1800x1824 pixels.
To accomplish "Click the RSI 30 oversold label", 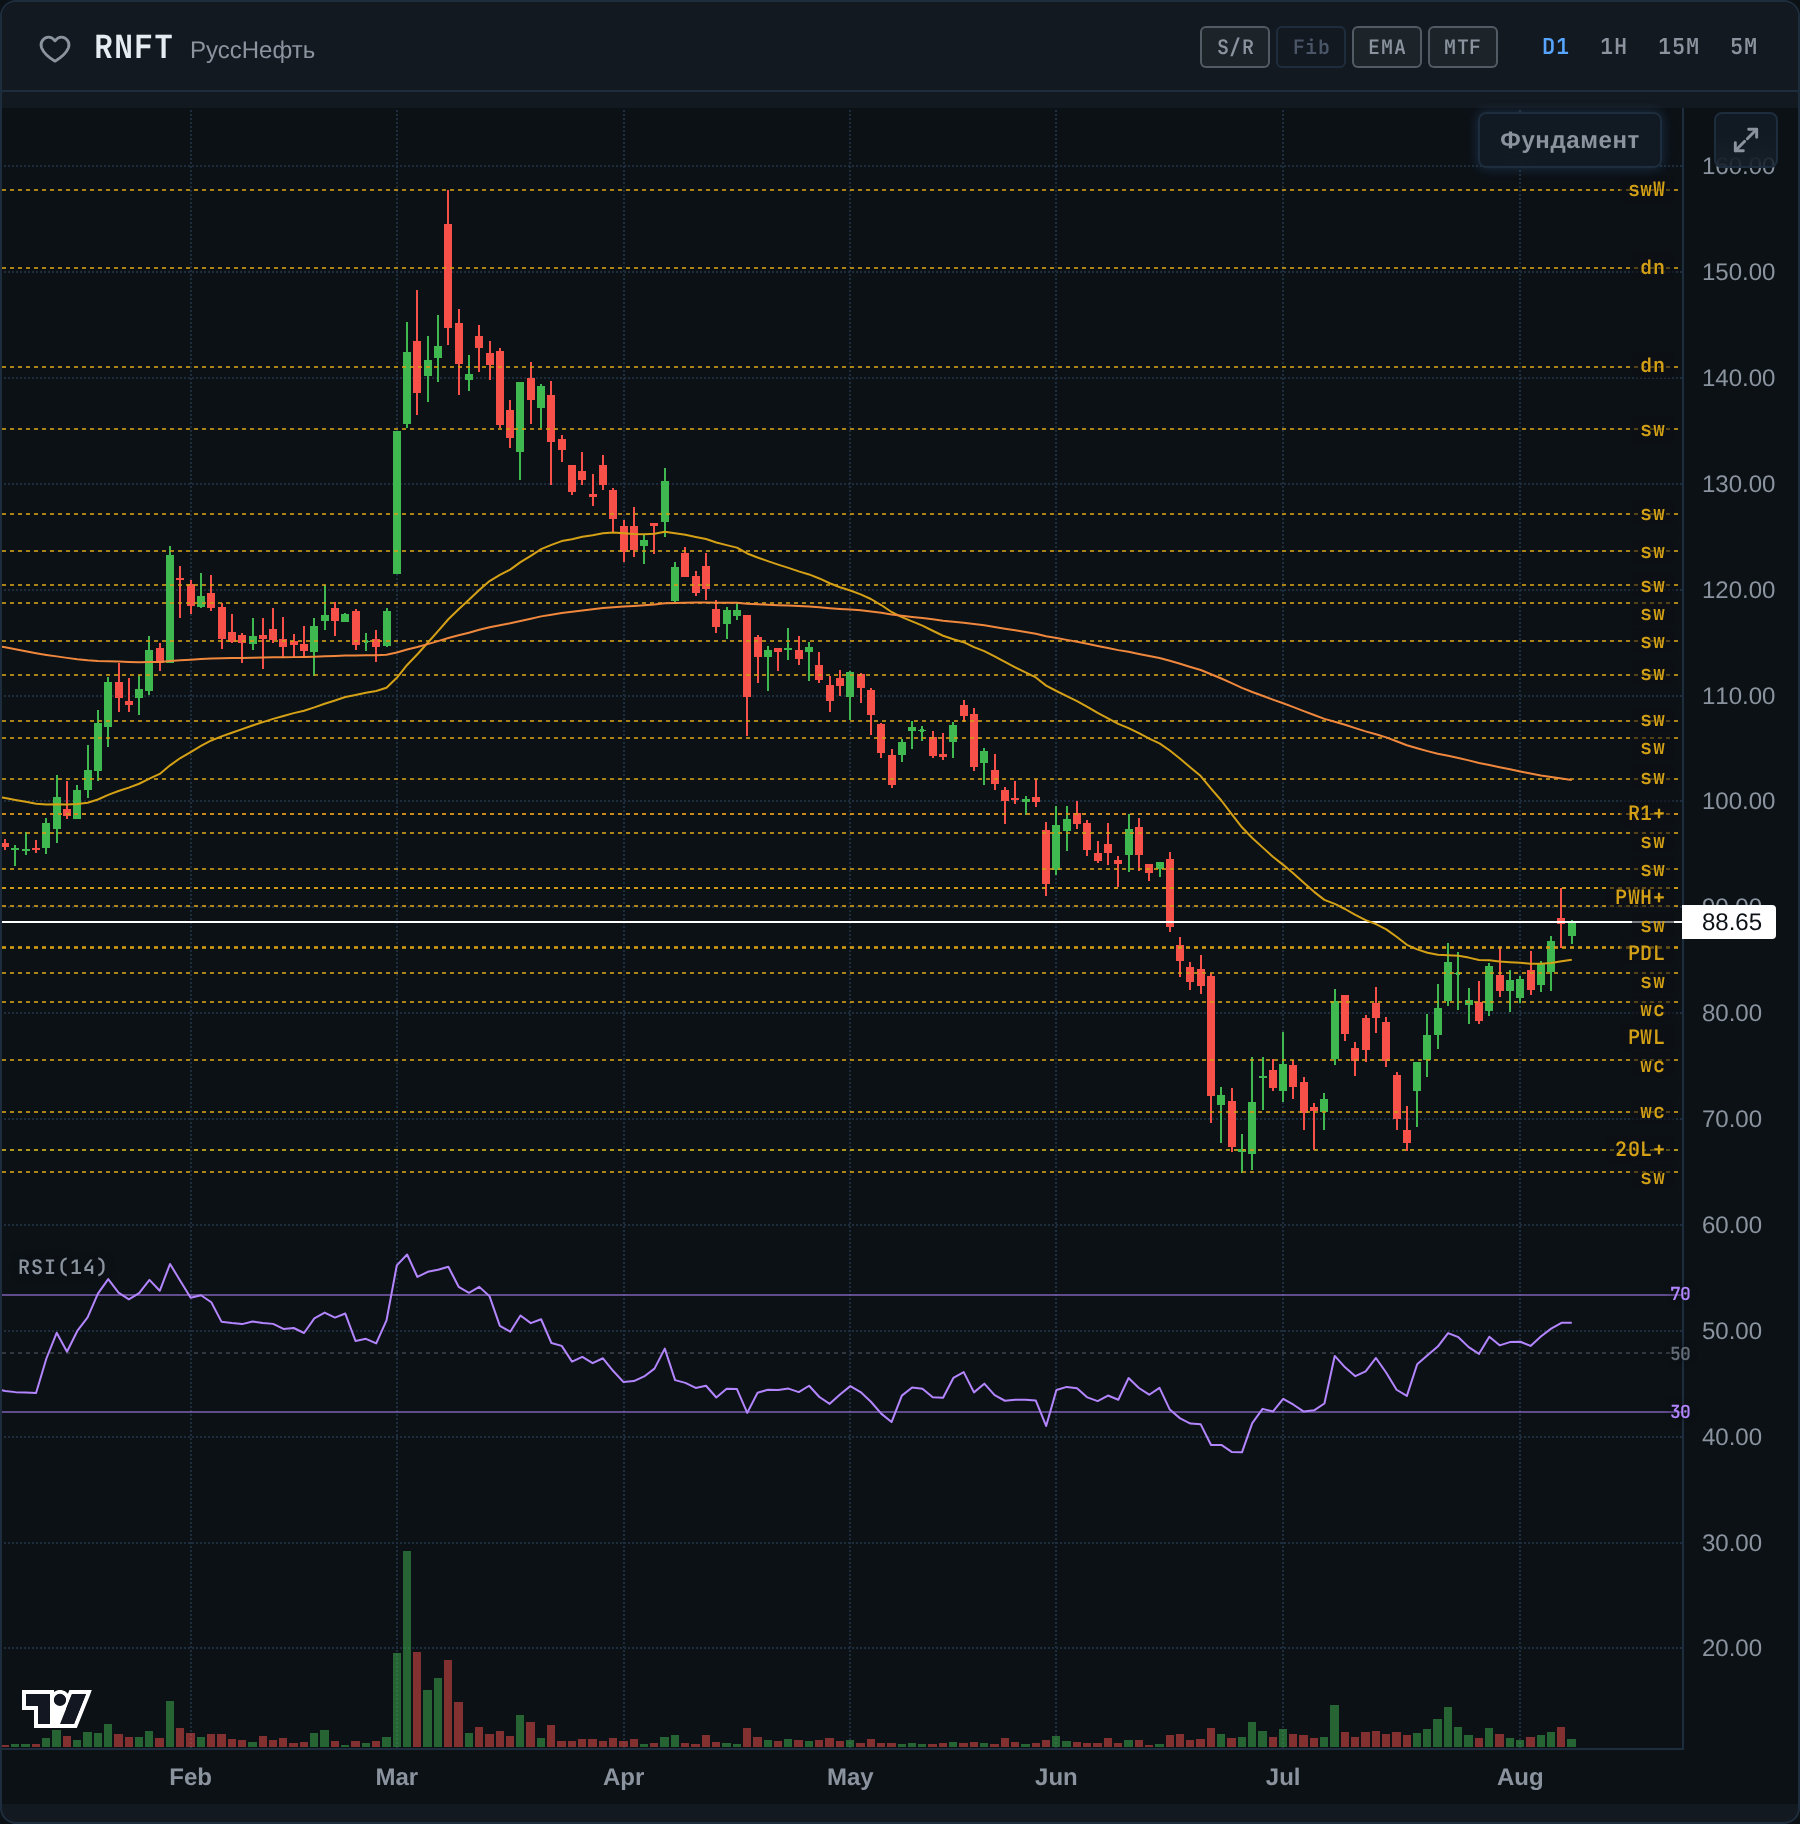I will pos(1680,1412).
